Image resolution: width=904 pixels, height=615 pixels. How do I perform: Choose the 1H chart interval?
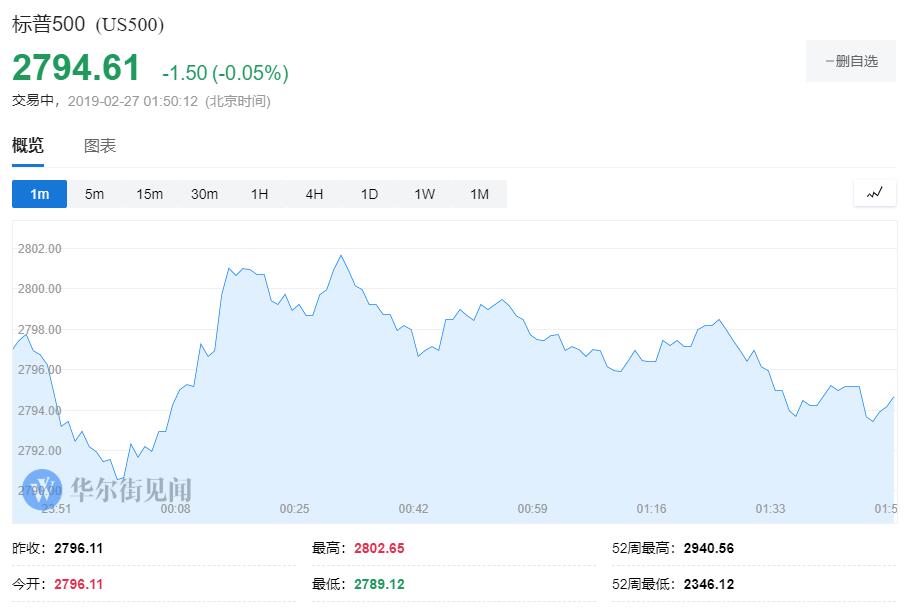click(259, 194)
